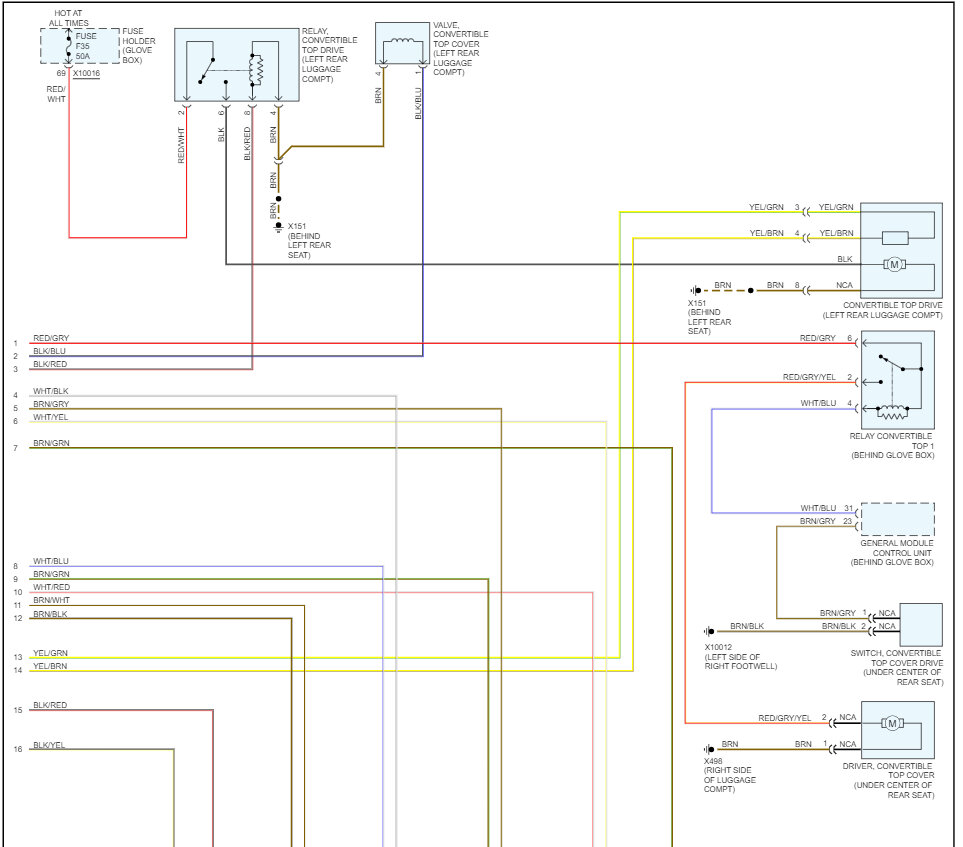The height and width of the screenshot is (847, 963).
Task: Click the 'RELAY, CONVERTIBLE TOP DRIVE' description
Action: (x=329, y=55)
